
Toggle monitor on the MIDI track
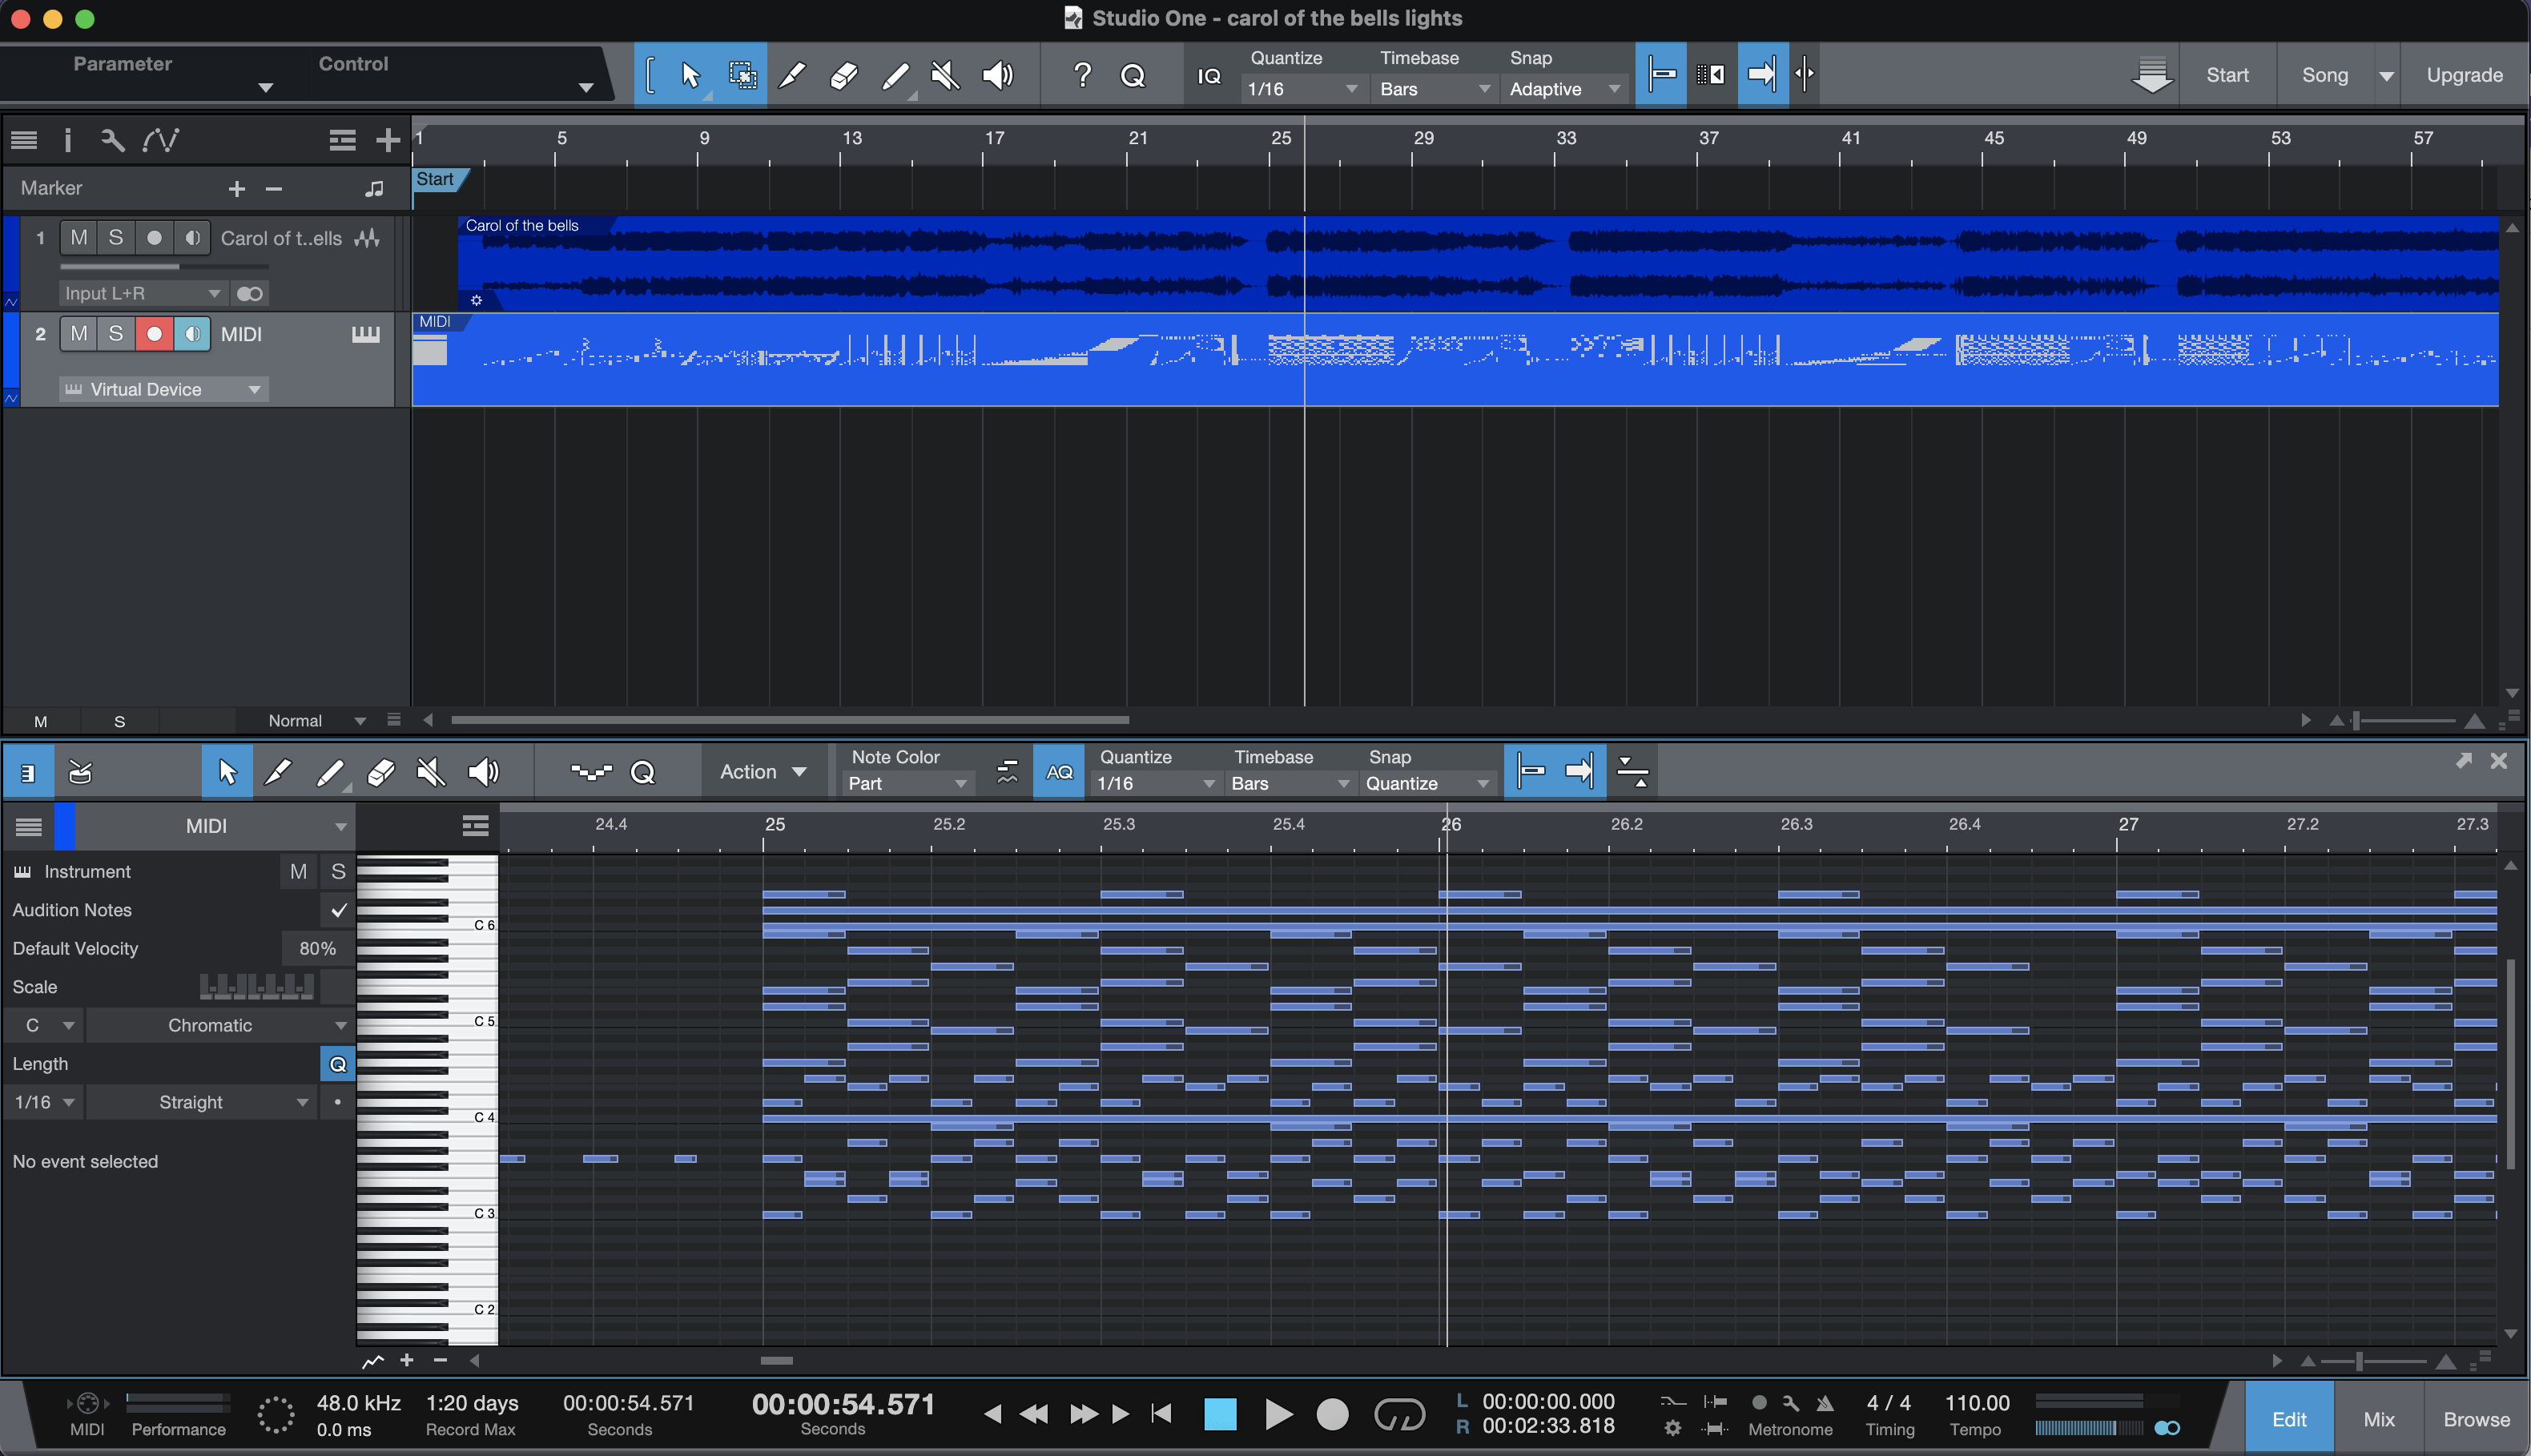point(192,334)
